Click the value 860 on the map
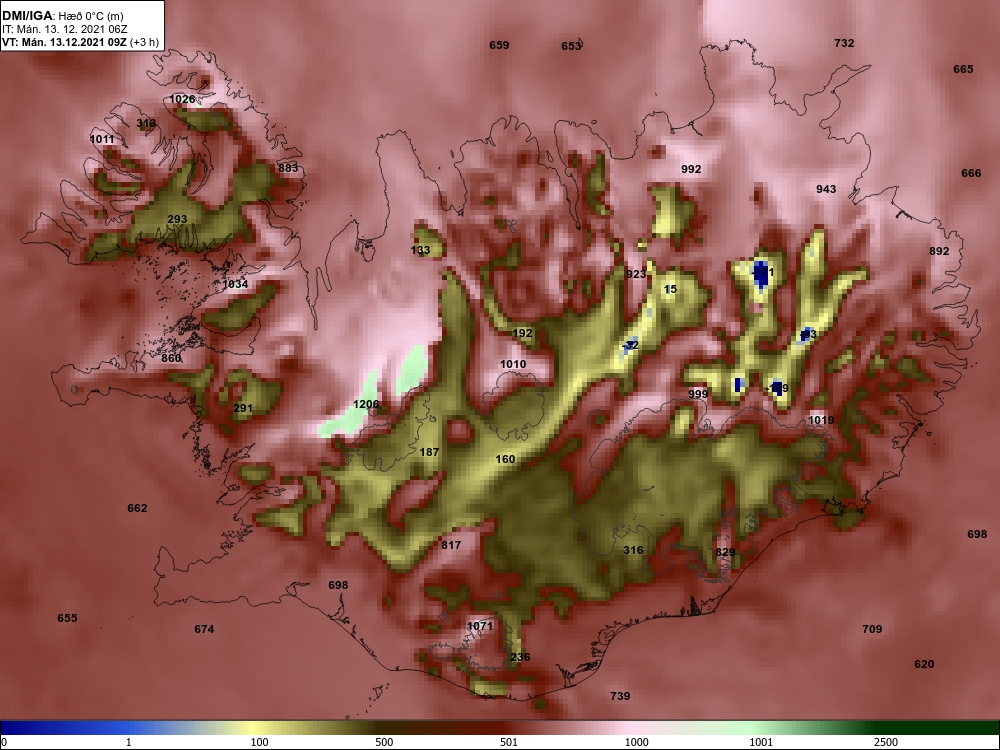 [171, 358]
